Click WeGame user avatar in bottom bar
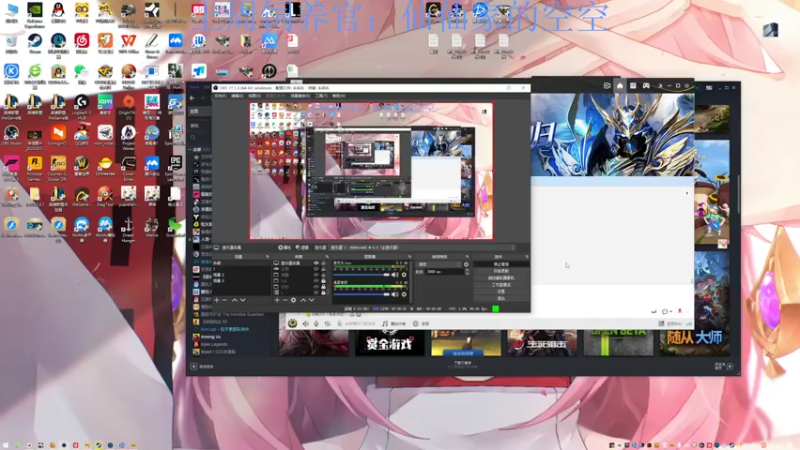This screenshot has height=450, width=800. [x=292, y=323]
